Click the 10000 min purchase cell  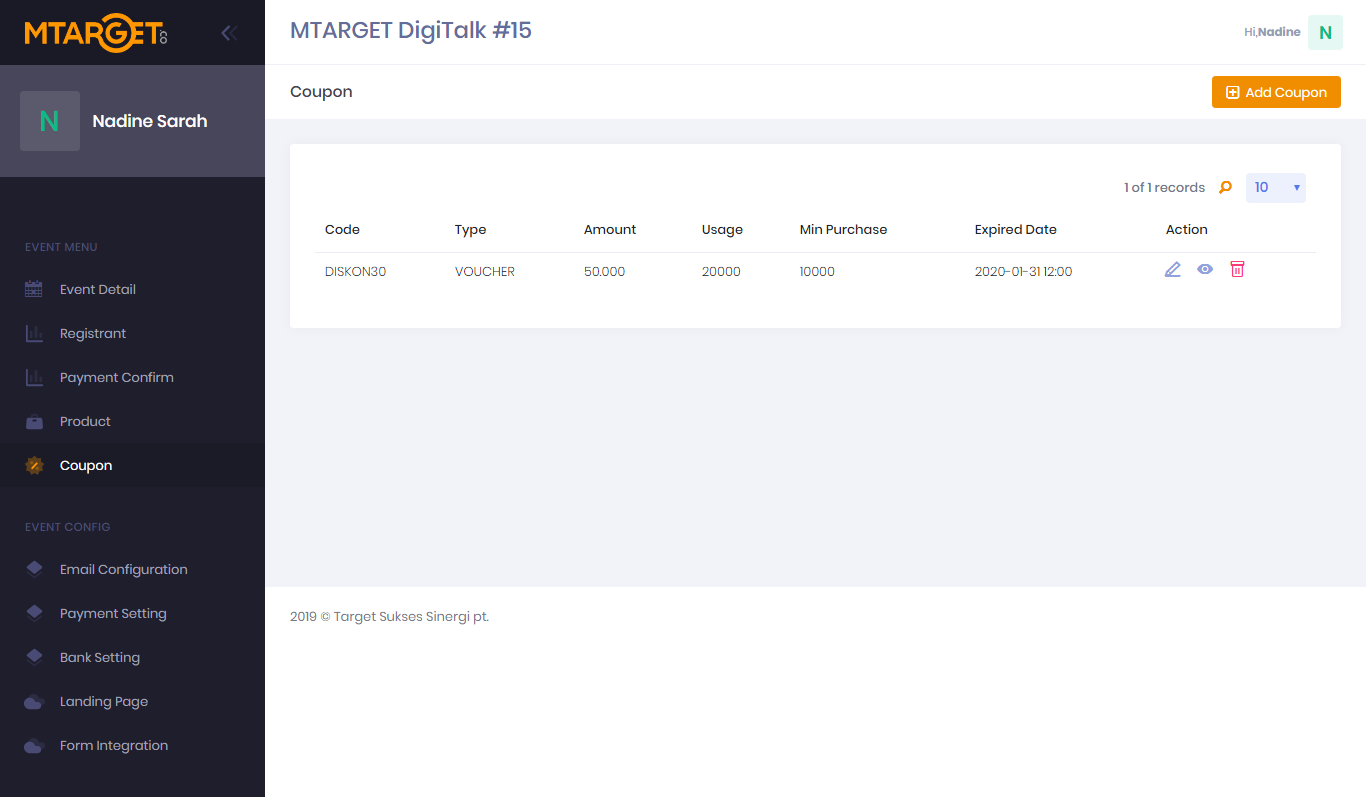click(817, 271)
